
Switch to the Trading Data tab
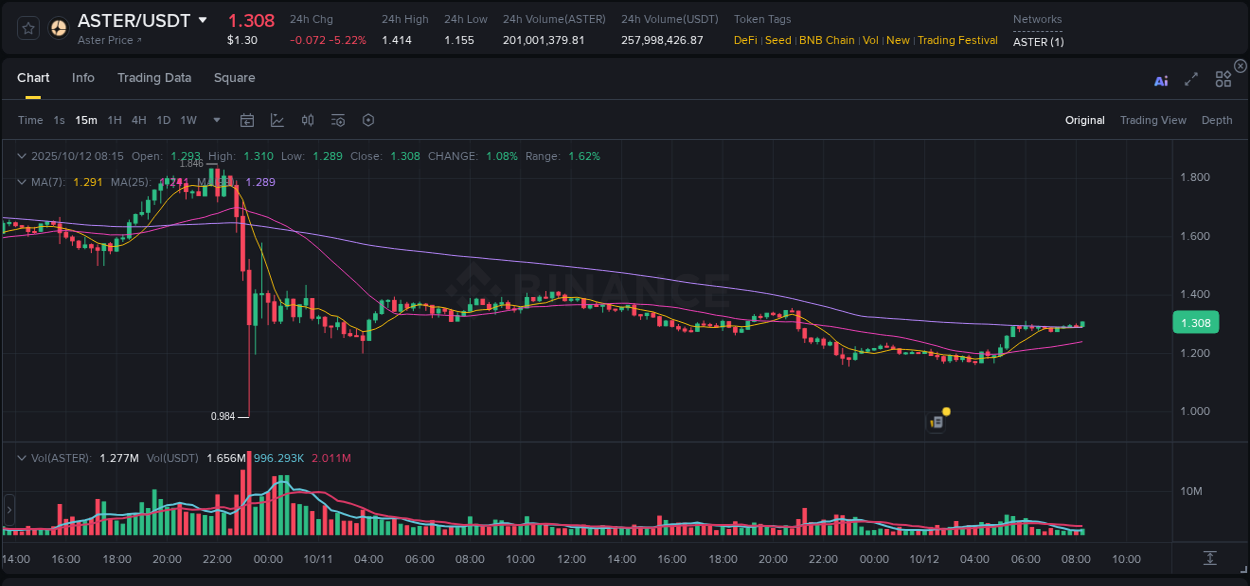click(x=154, y=77)
